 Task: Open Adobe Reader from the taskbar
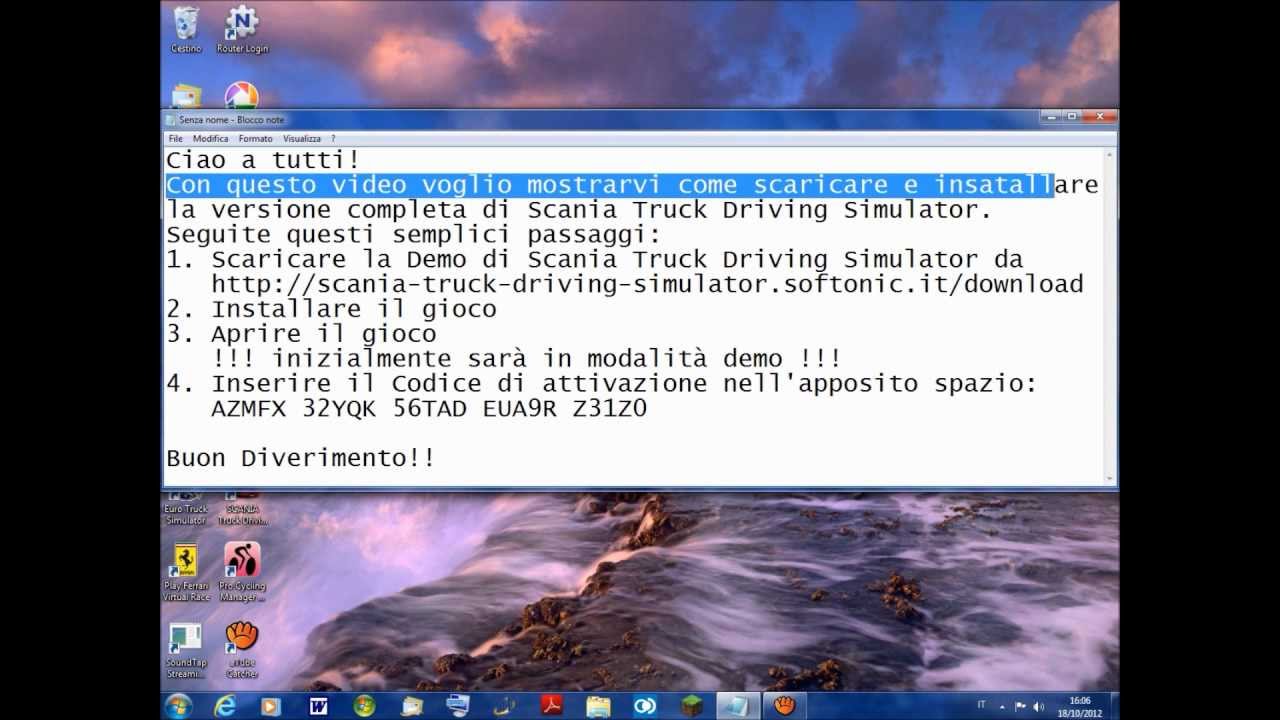551,706
